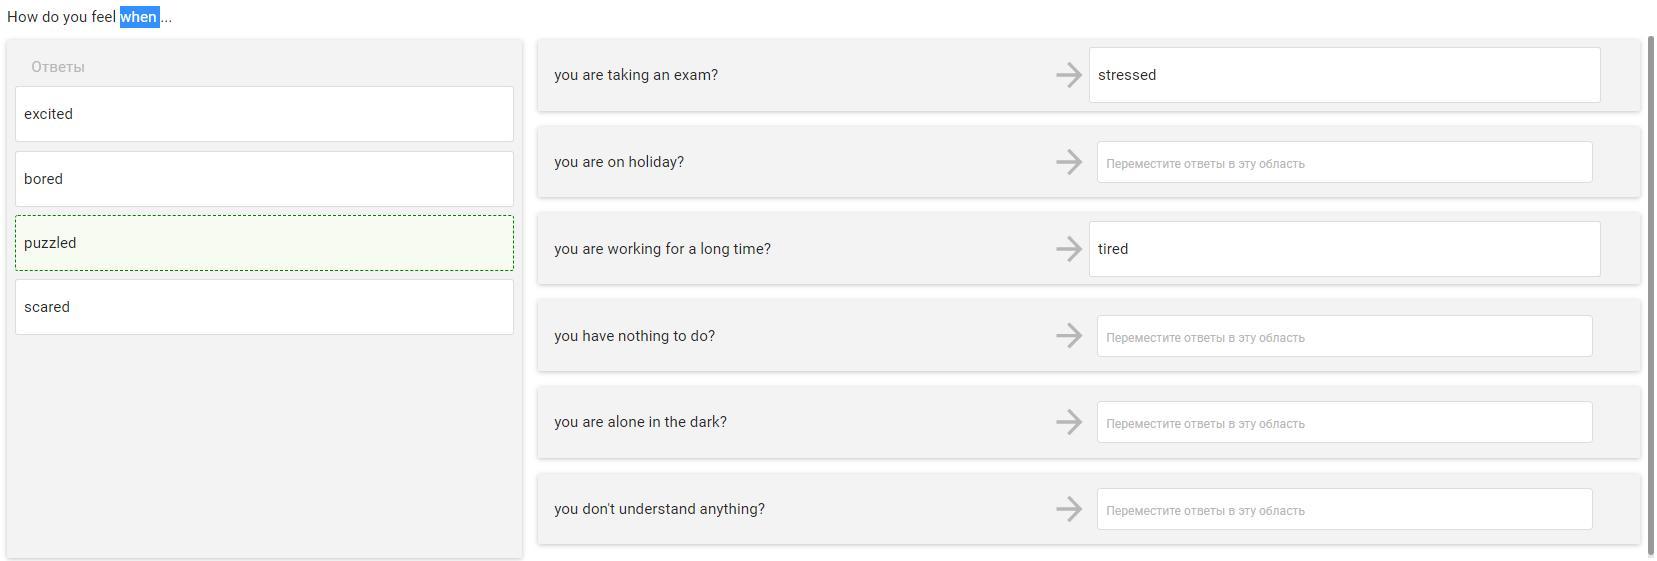Image resolution: width=1657 pixels, height=561 pixels.
Task: Pick the 'scared' answer card
Action: pos(264,307)
